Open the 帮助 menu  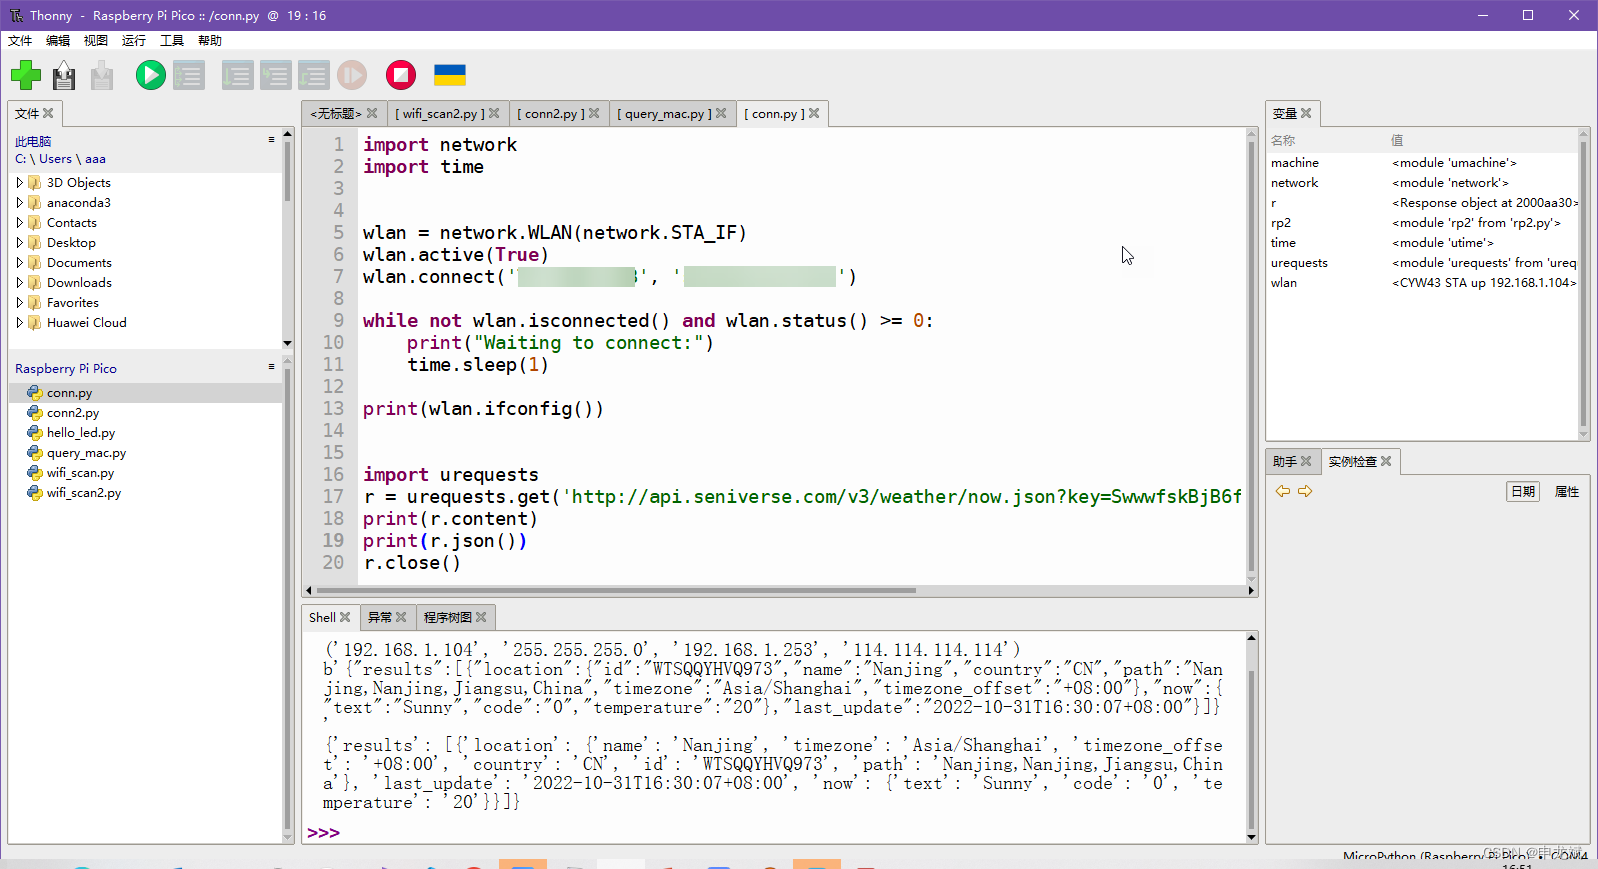(210, 41)
